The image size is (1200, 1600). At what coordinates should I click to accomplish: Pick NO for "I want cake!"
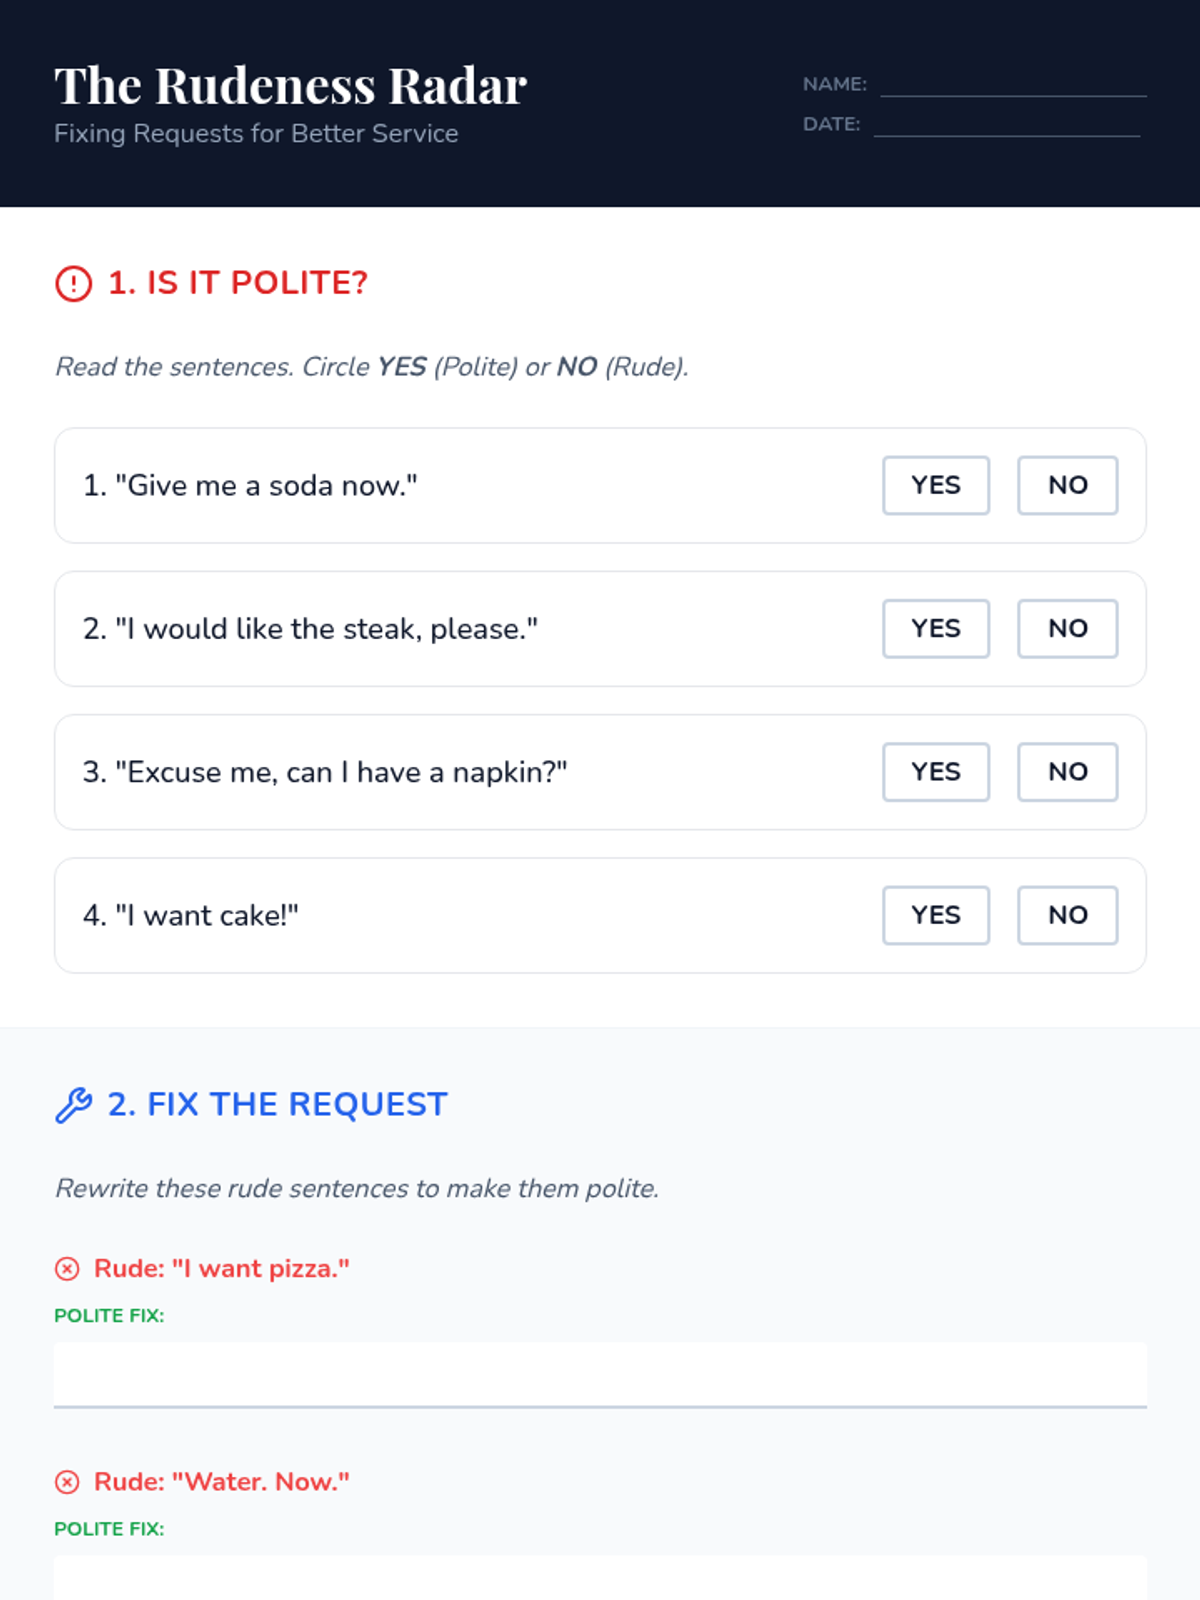1067,915
